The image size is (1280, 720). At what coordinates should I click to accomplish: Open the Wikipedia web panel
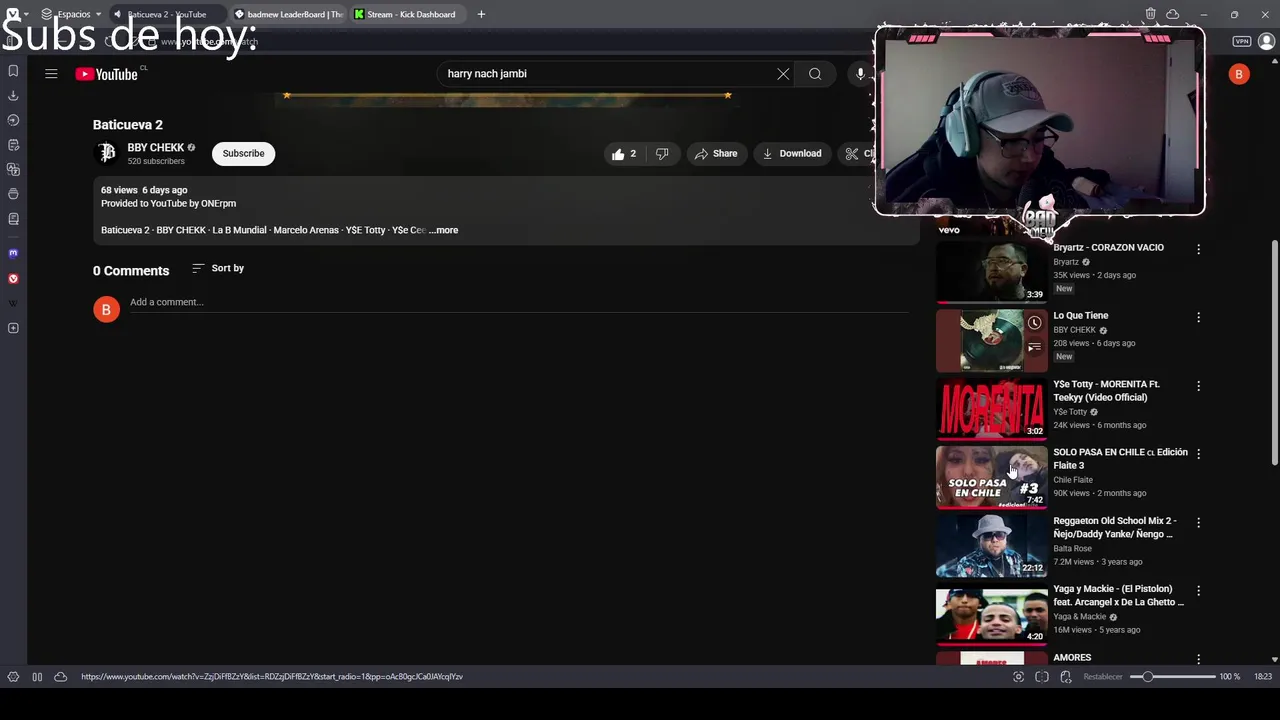coord(13,303)
